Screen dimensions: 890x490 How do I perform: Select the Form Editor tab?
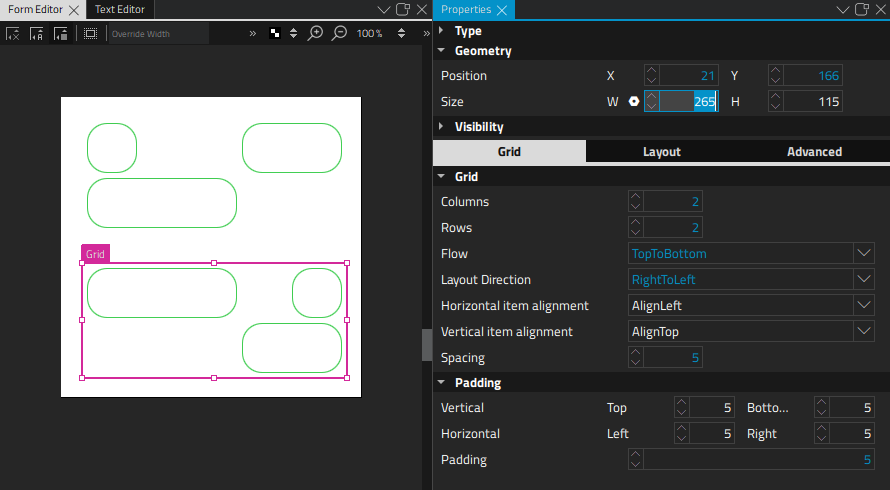(35, 10)
